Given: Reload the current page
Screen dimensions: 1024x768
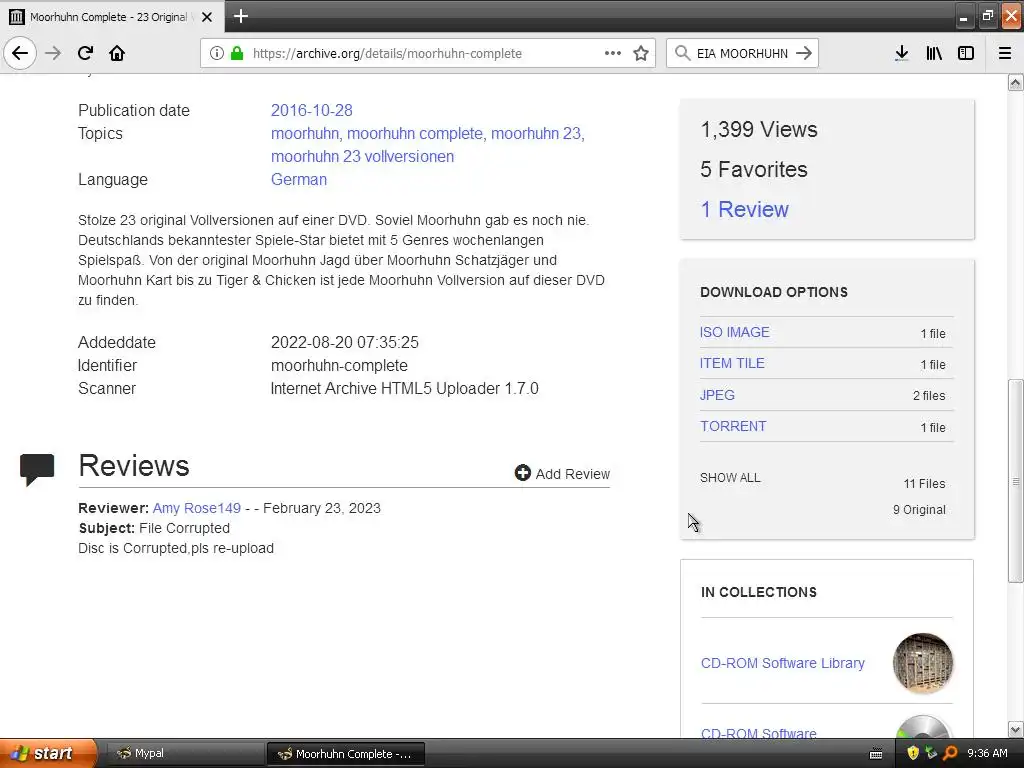Looking at the screenshot, I should point(85,53).
